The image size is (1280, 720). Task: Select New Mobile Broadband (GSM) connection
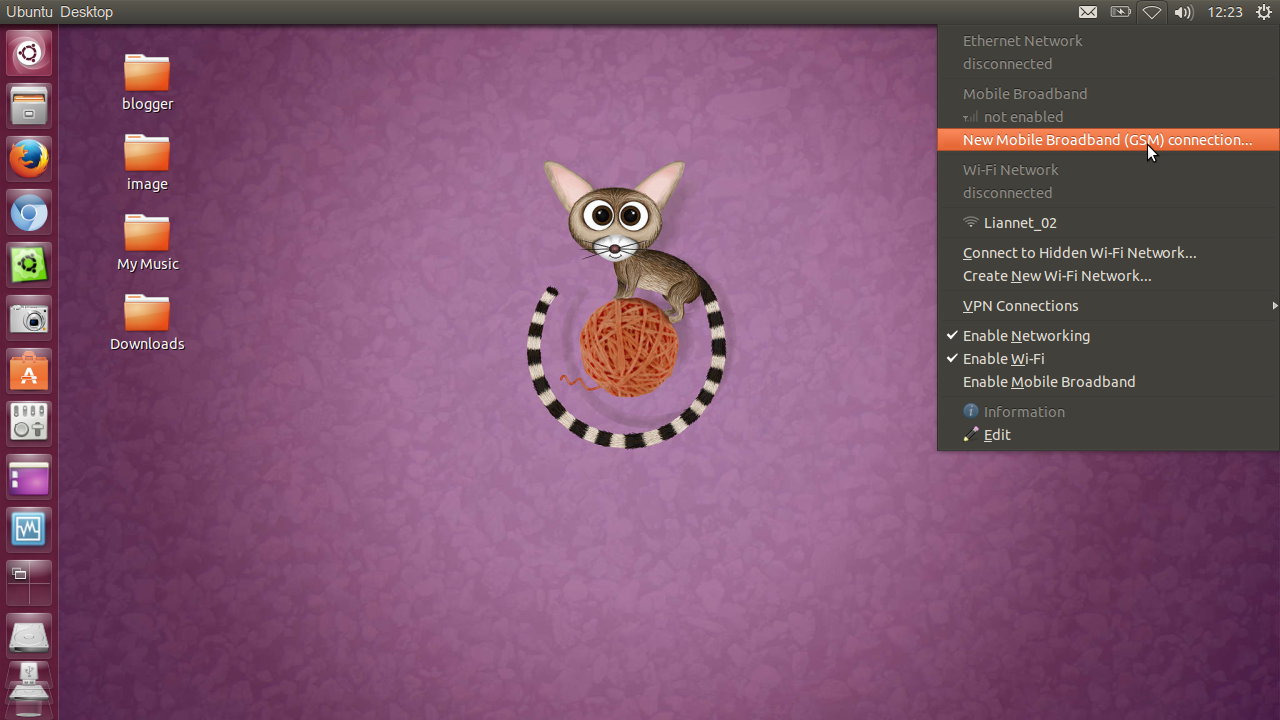(1106, 140)
